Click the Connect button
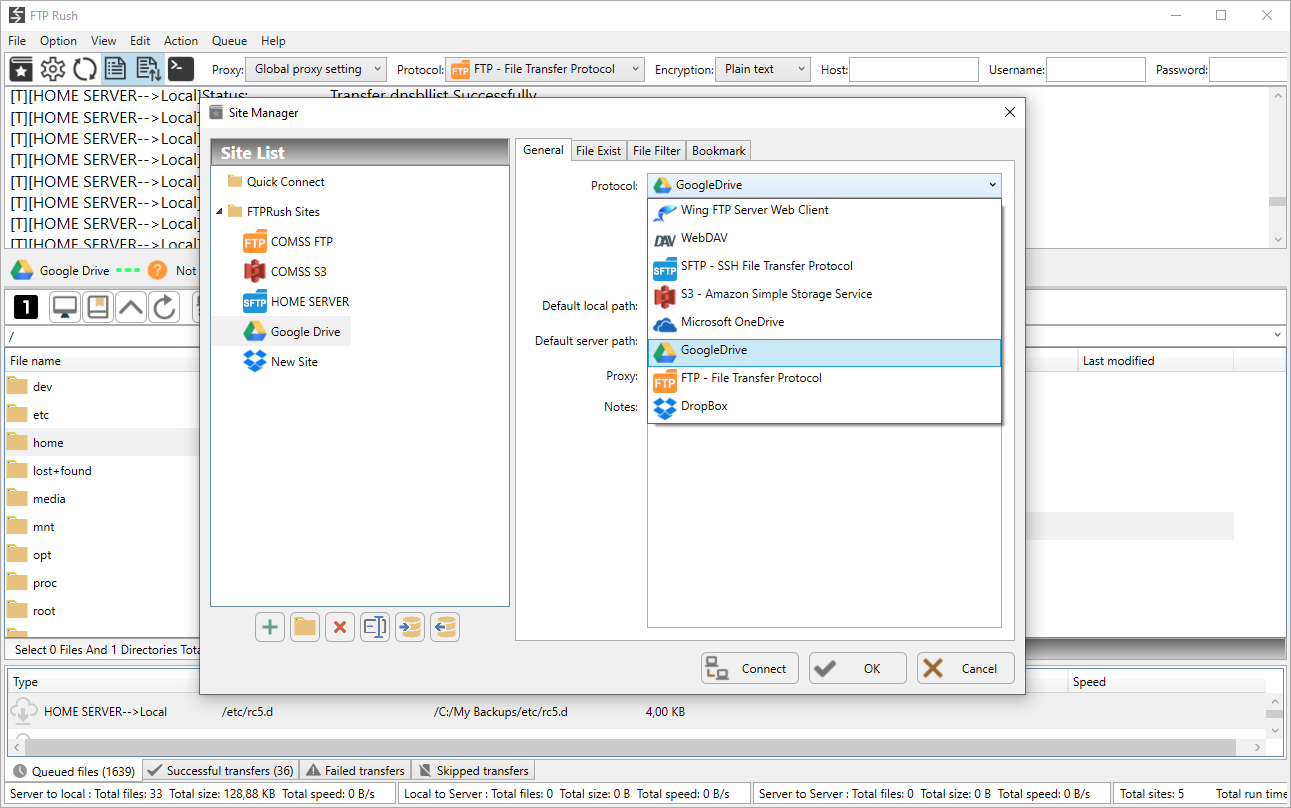Image resolution: width=1291 pixels, height=808 pixels. coord(750,669)
